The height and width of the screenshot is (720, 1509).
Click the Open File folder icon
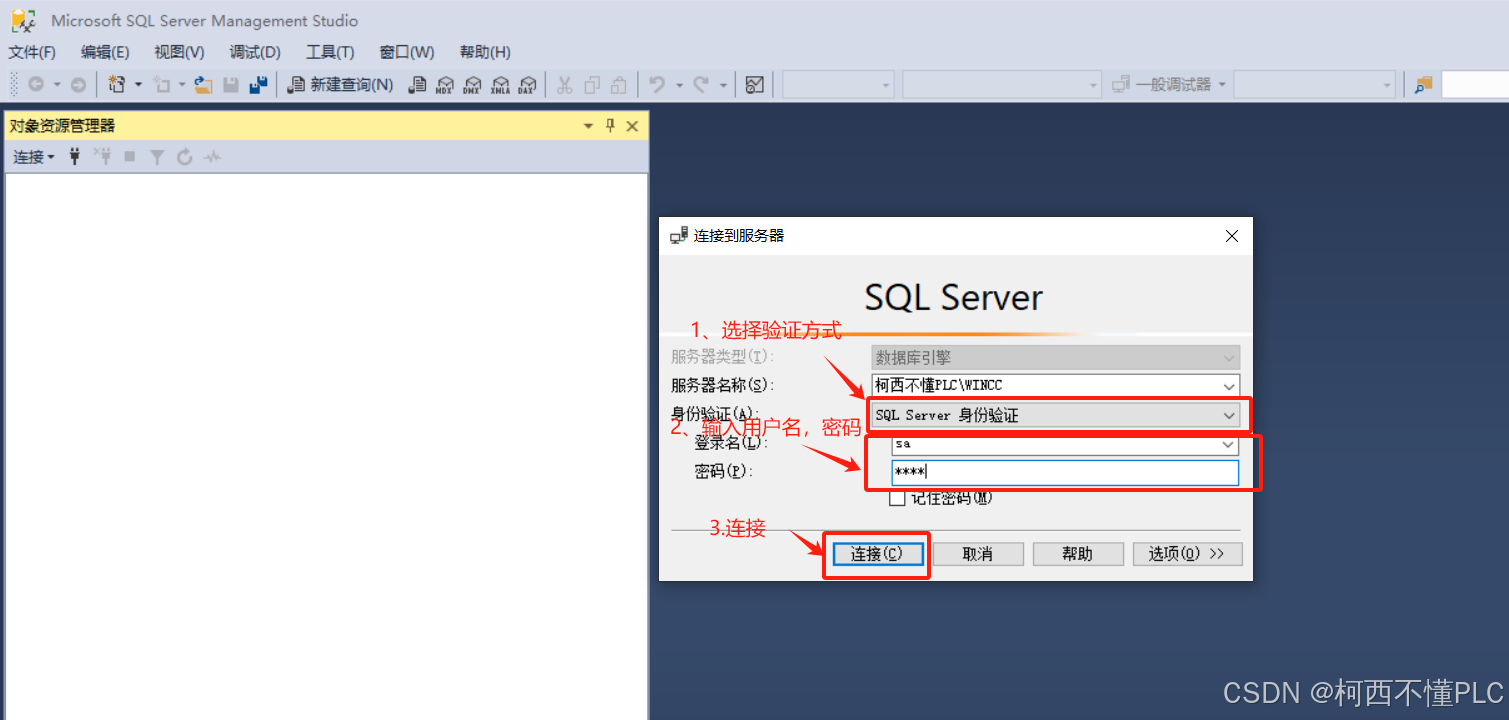point(203,85)
